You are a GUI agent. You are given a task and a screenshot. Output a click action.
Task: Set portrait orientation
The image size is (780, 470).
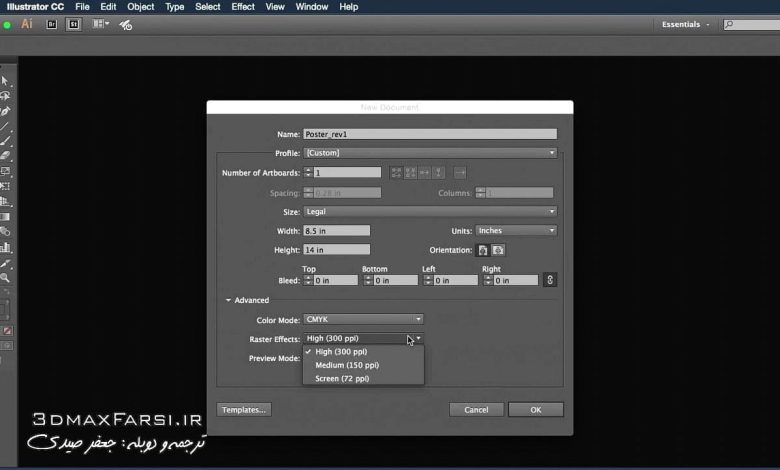(483, 250)
